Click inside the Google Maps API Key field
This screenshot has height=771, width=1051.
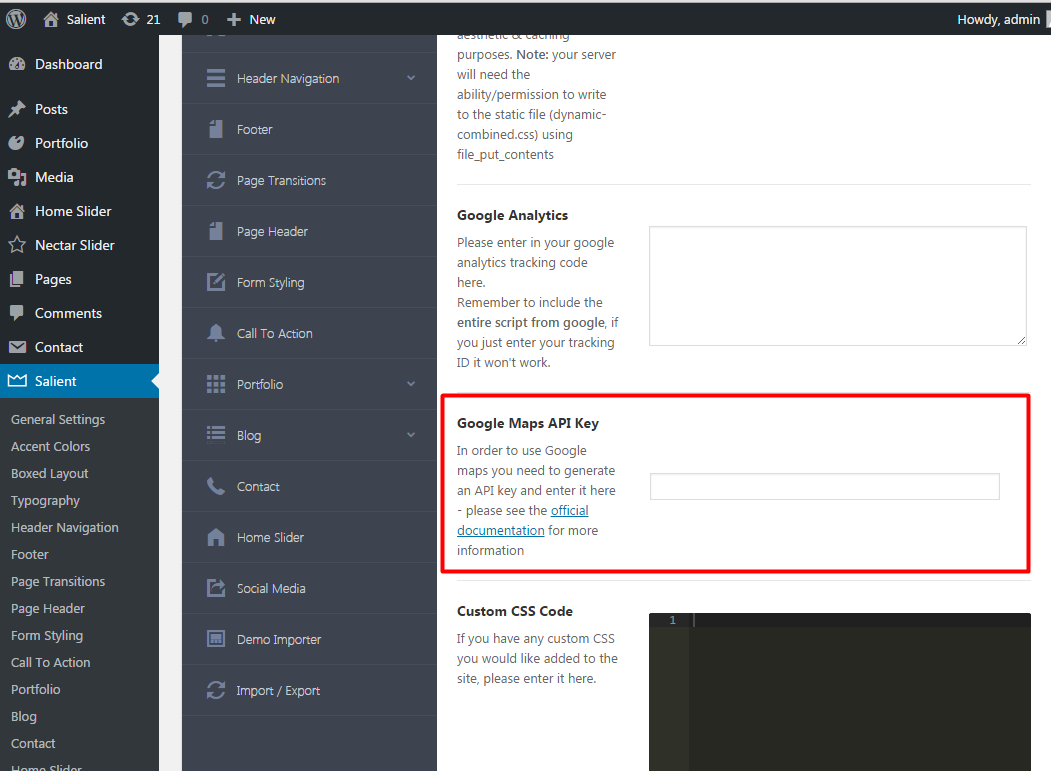point(824,486)
